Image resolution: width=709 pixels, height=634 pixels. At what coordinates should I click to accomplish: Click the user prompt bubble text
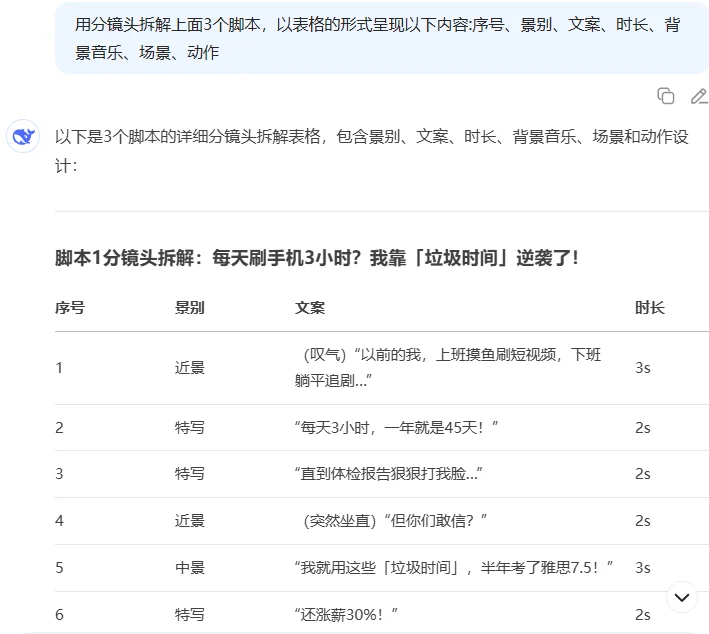click(x=377, y=38)
